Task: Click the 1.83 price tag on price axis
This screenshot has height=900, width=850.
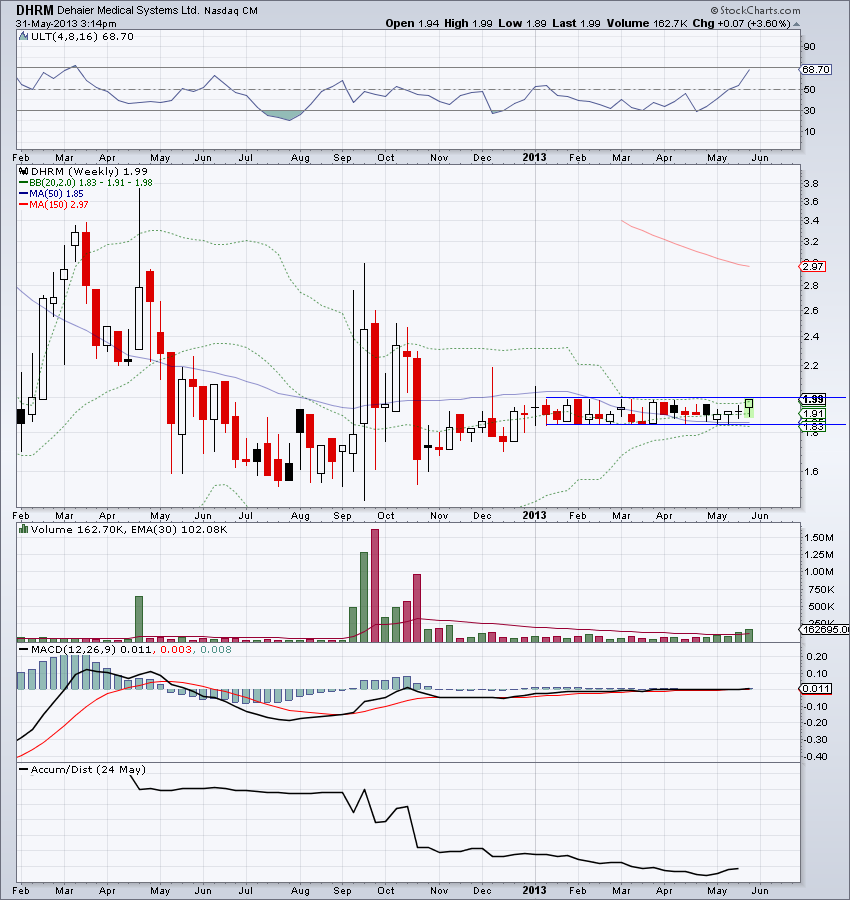Action: pos(812,427)
